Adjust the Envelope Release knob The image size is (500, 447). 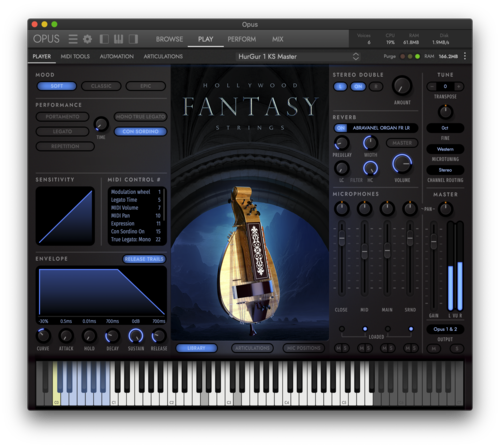pos(159,336)
